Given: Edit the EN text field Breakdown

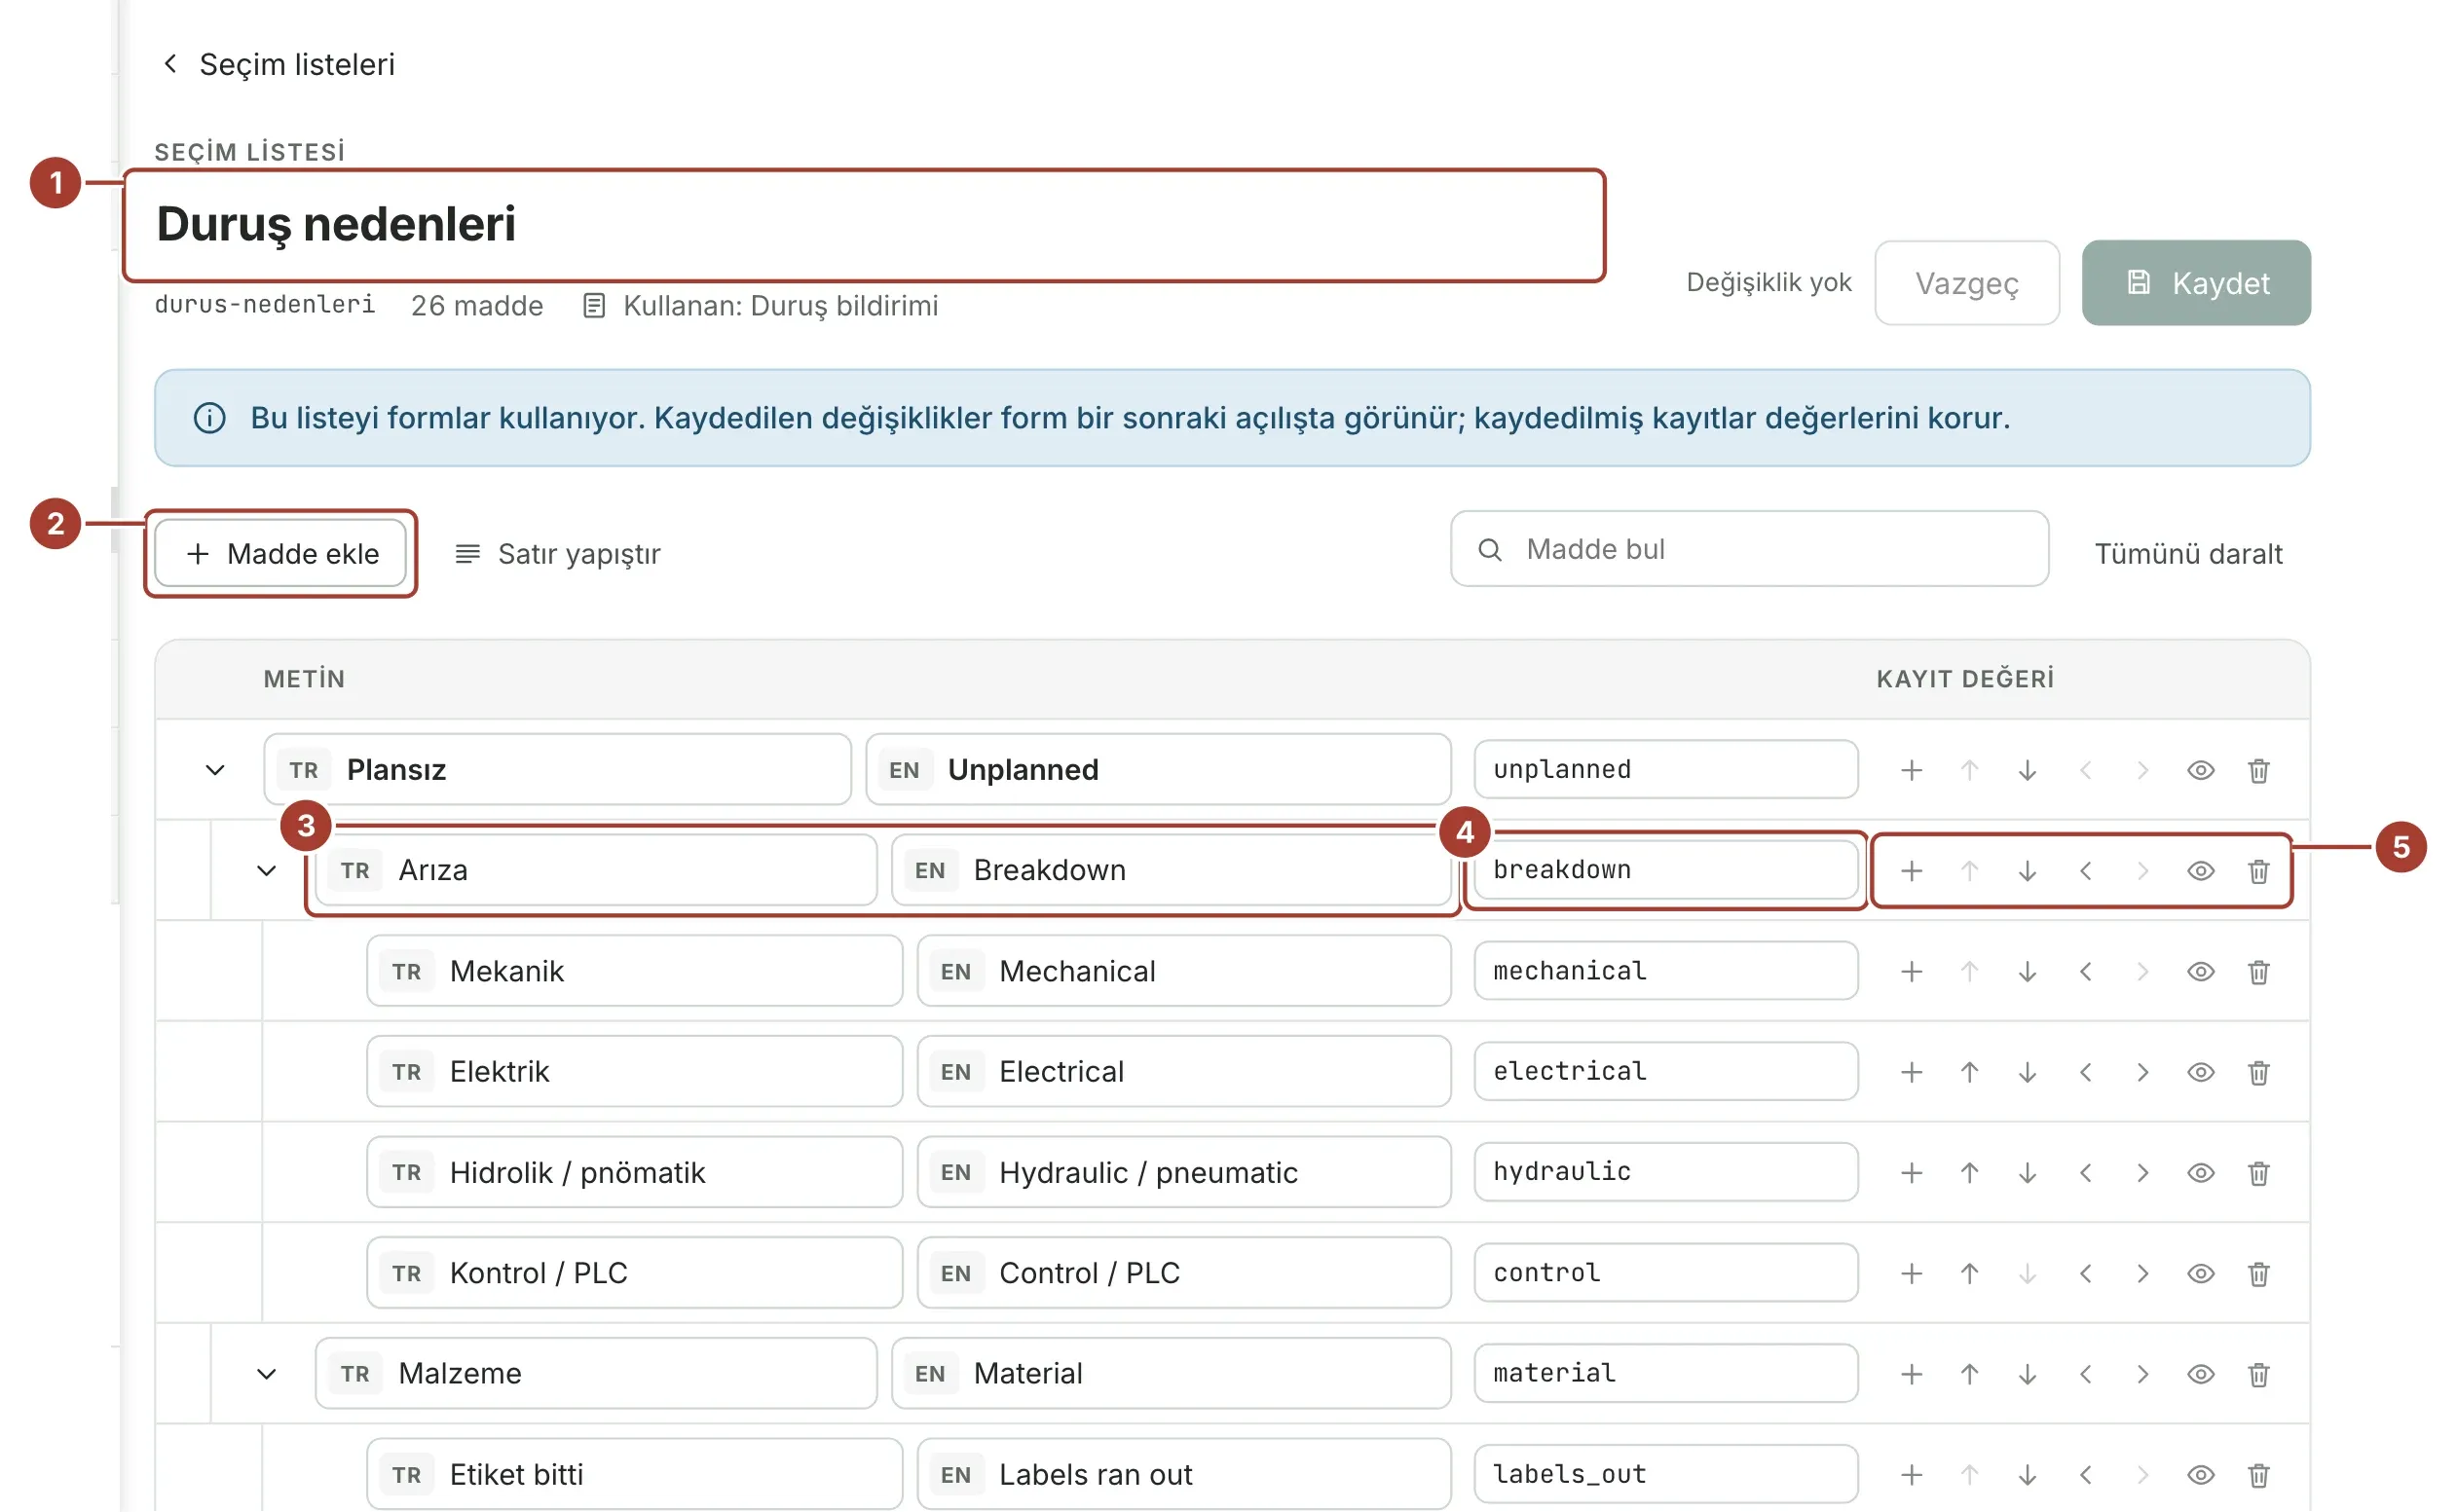Looking at the screenshot, I should click(1171, 871).
